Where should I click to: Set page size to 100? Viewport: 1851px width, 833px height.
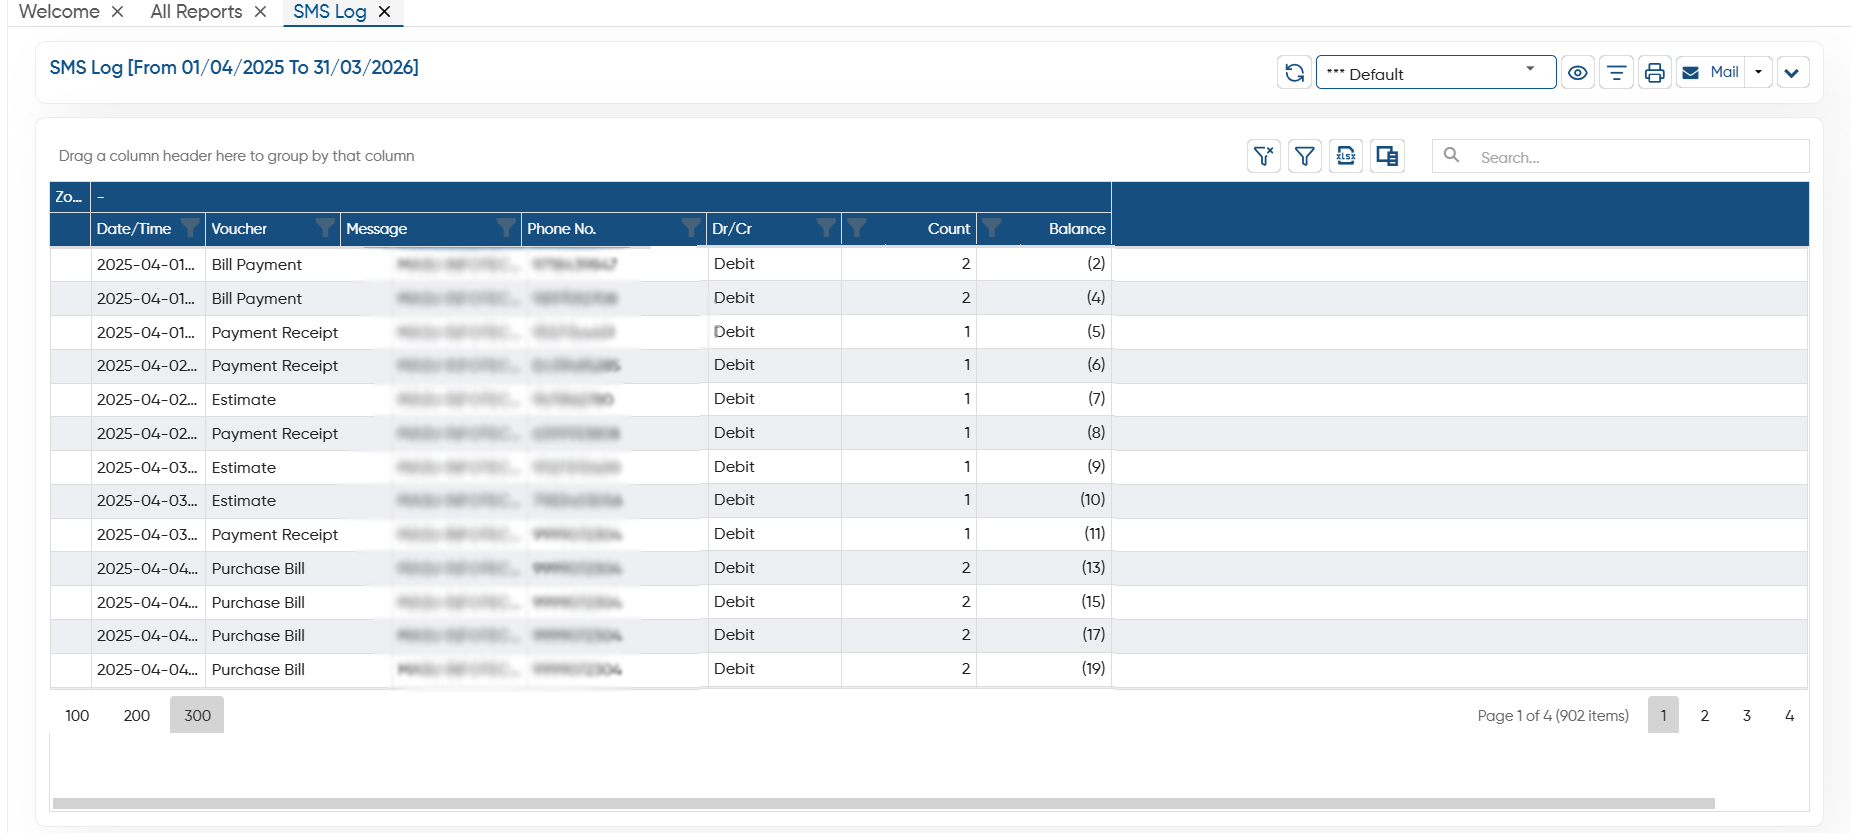click(x=77, y=716)
